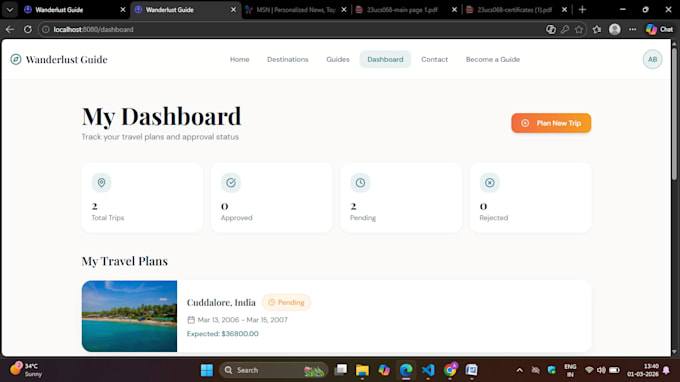Click the Approved count label
This screenshot has width=680, height=382.
(236, 218)
